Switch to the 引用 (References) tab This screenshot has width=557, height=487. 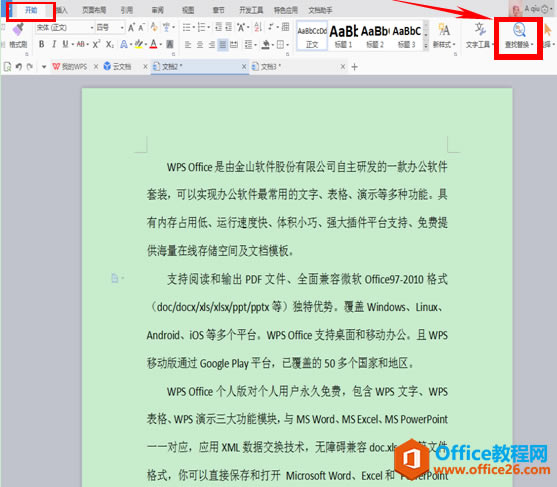[x=126, y=10]
